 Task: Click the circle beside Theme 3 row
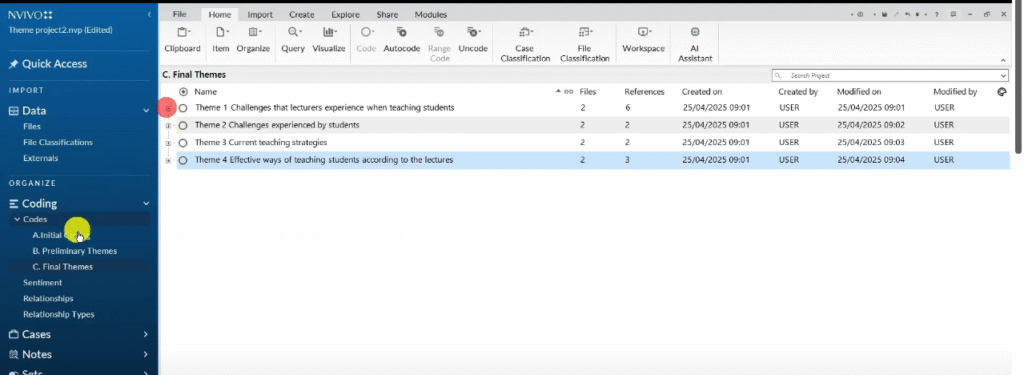[183, 142]
